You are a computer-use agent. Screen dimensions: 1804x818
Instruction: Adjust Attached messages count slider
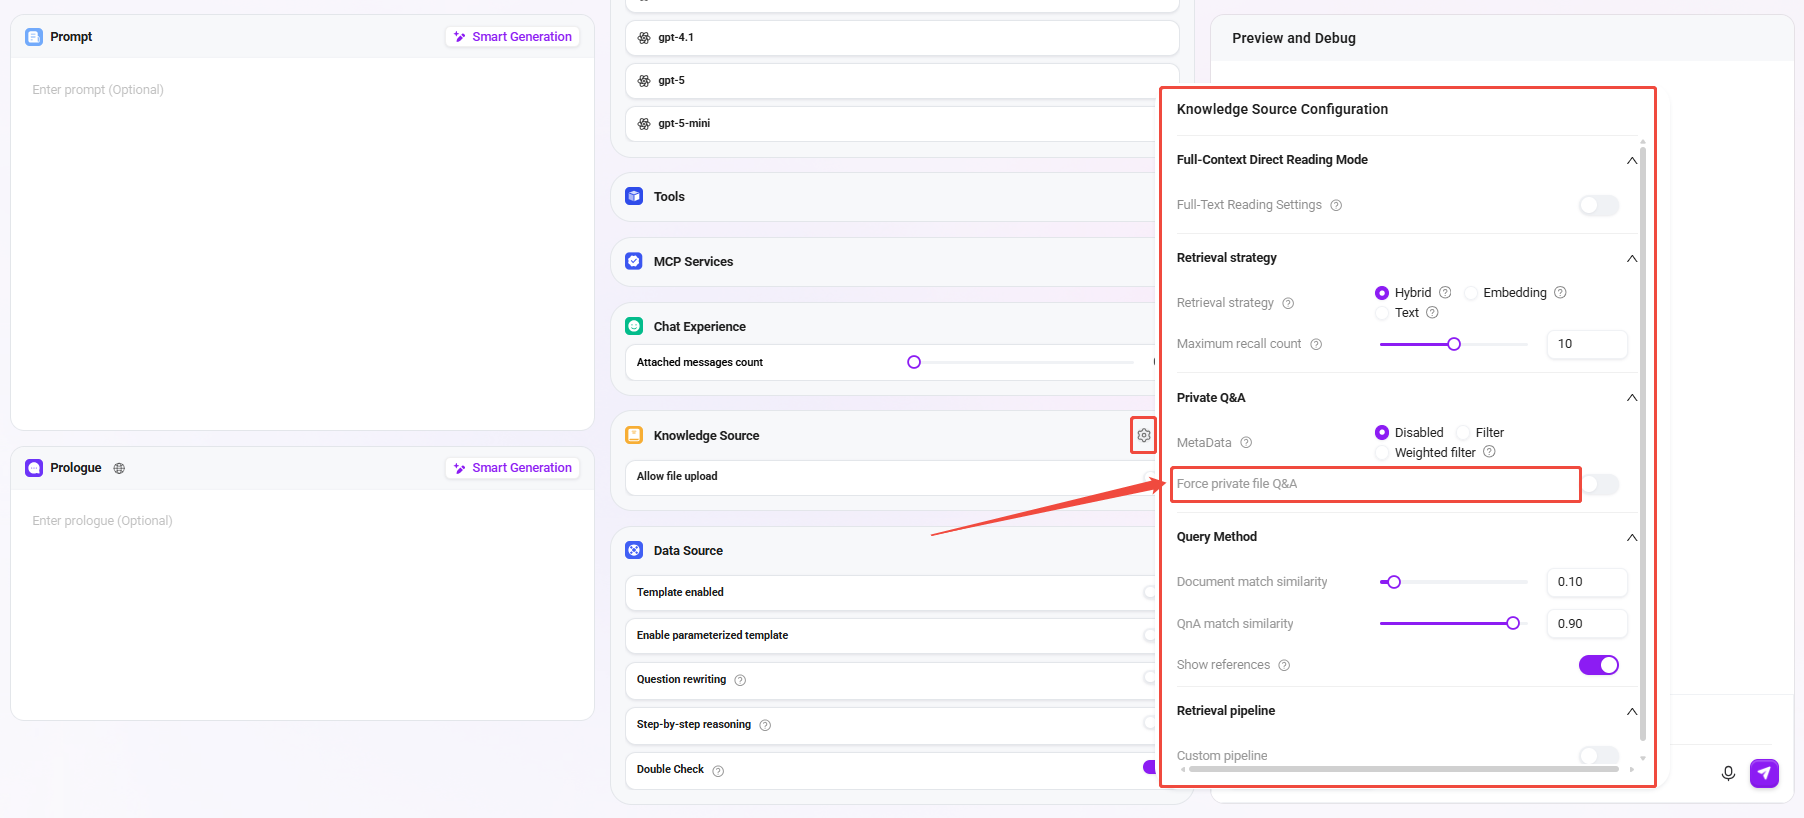(914, 362)
